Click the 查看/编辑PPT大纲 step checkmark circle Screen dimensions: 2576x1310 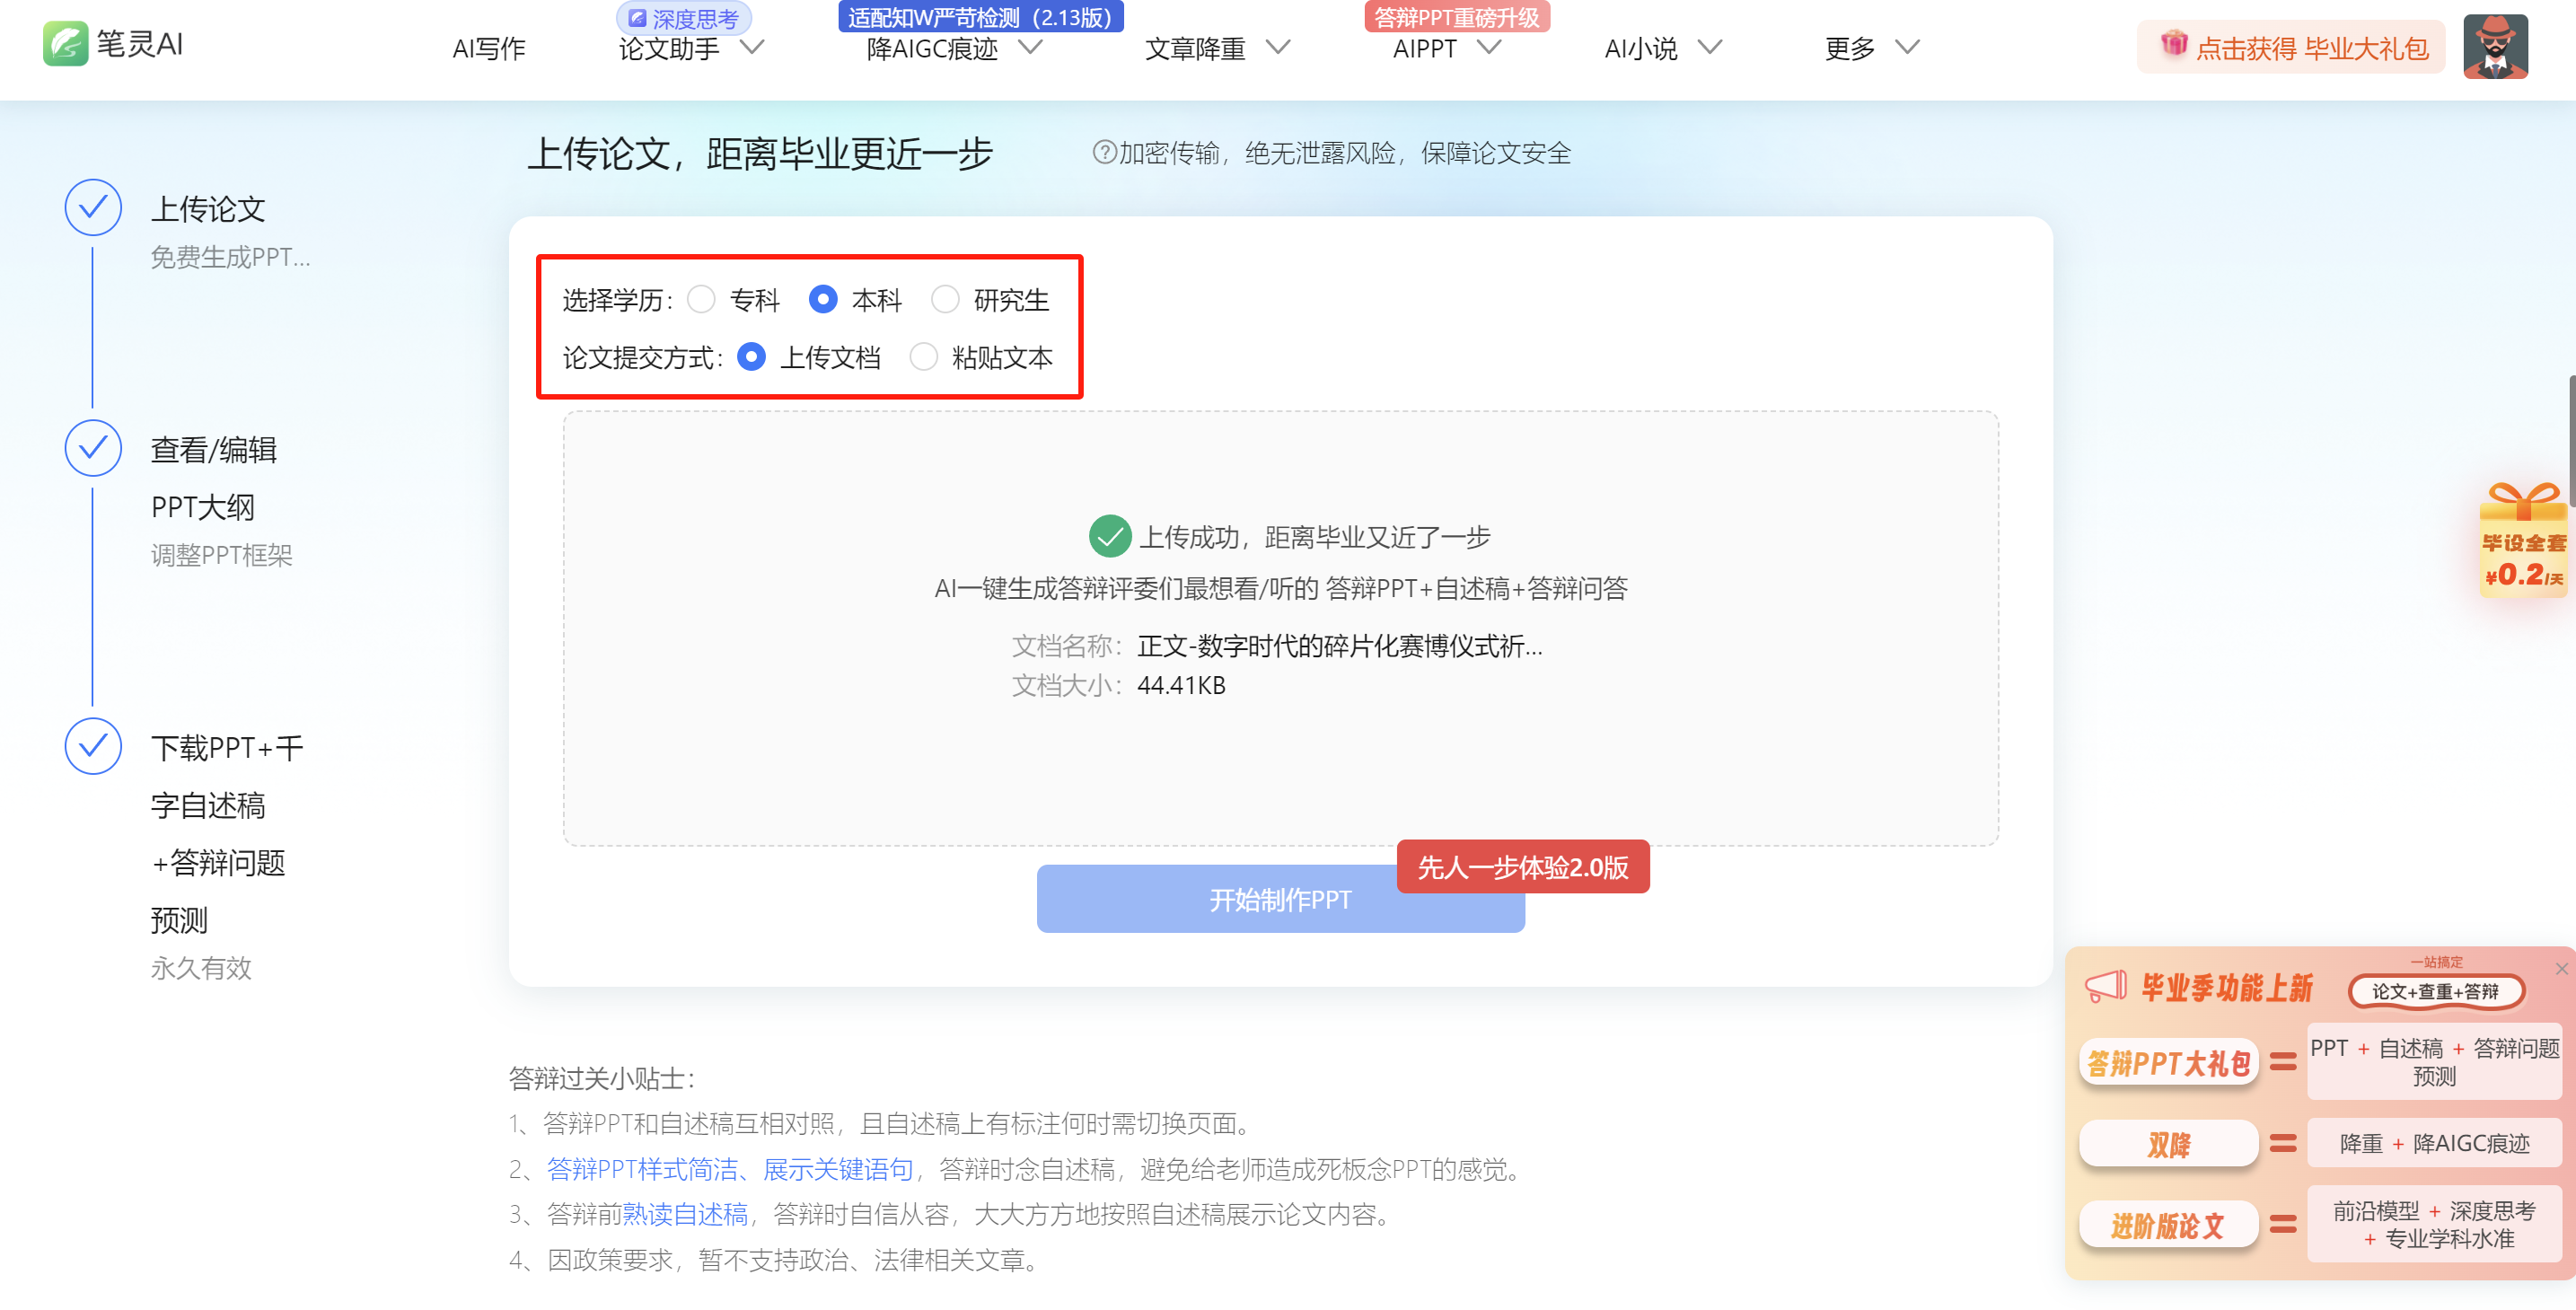click(x=93, y=448)
